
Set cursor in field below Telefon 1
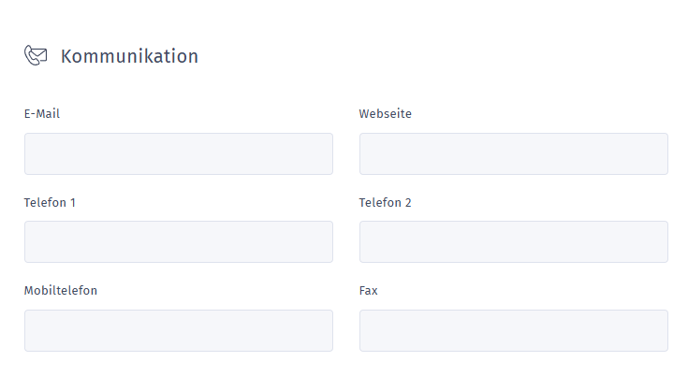click(x=179, y=242)
